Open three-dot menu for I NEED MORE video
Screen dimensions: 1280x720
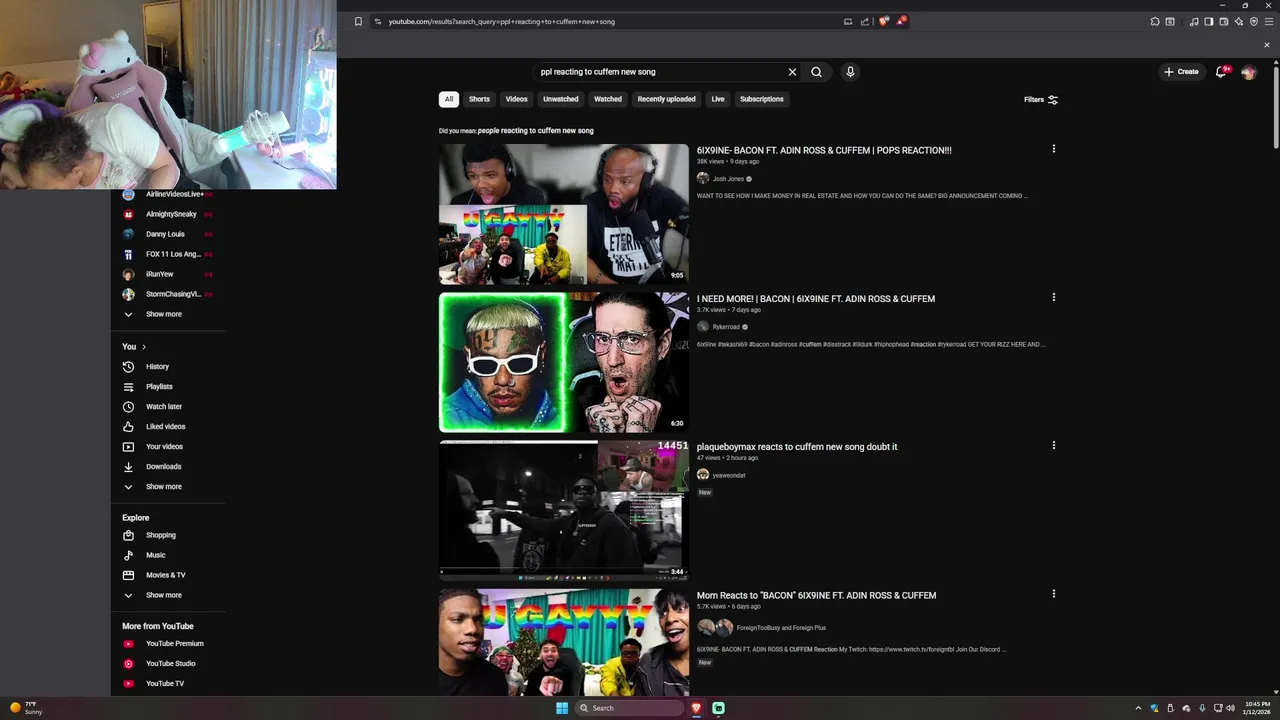click(1053, 297)
